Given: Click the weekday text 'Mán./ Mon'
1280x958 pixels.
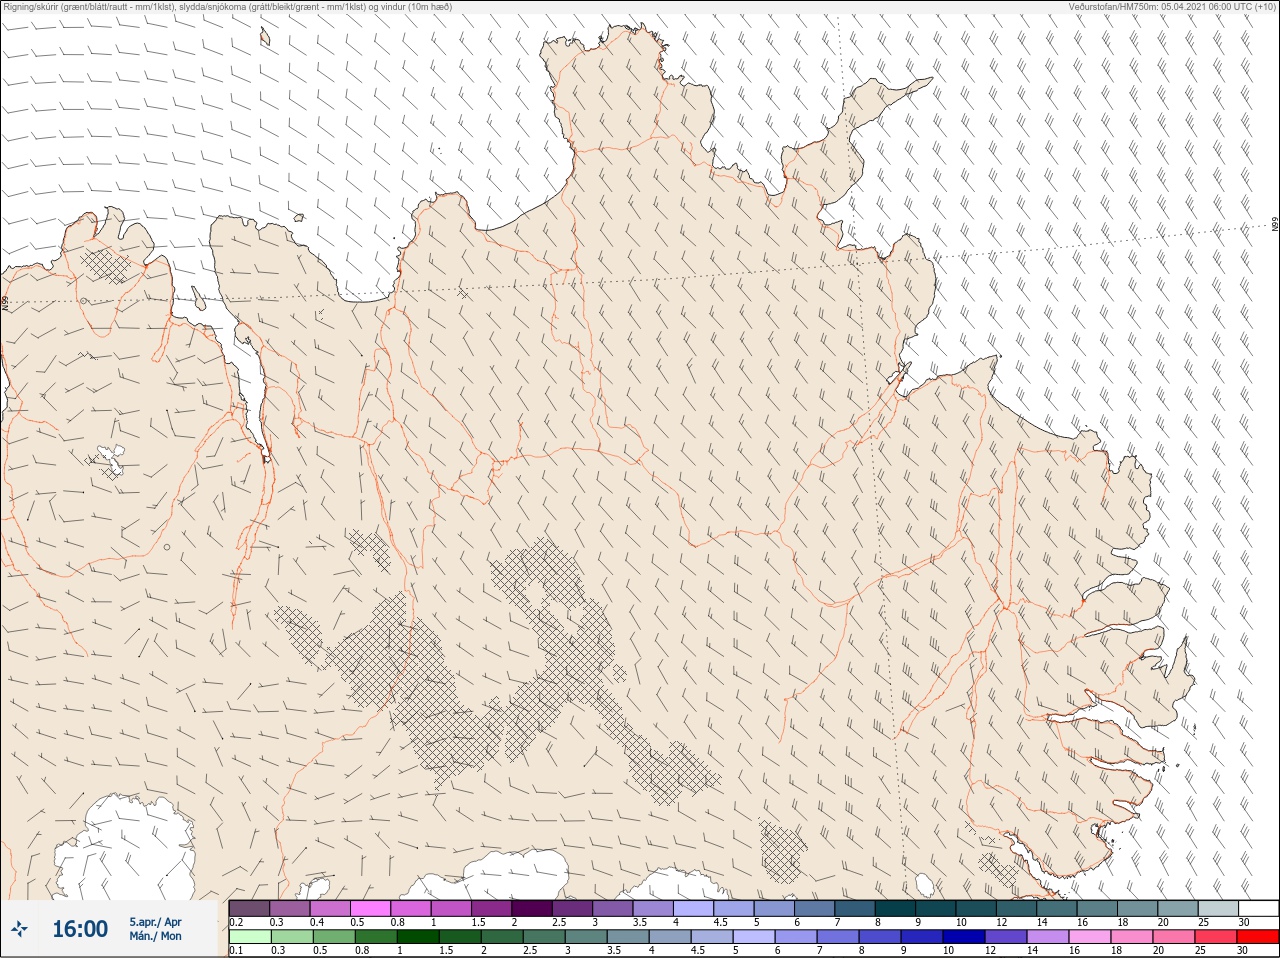Looking at the screenshot, I should pos(155,937).
